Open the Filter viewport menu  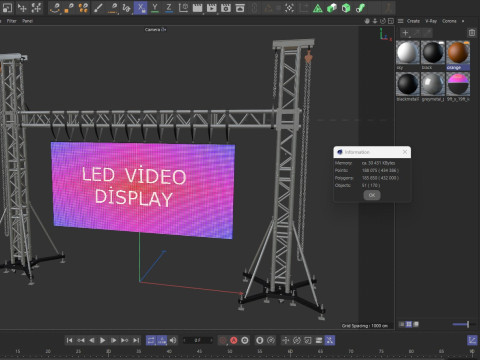pos(12,21)
